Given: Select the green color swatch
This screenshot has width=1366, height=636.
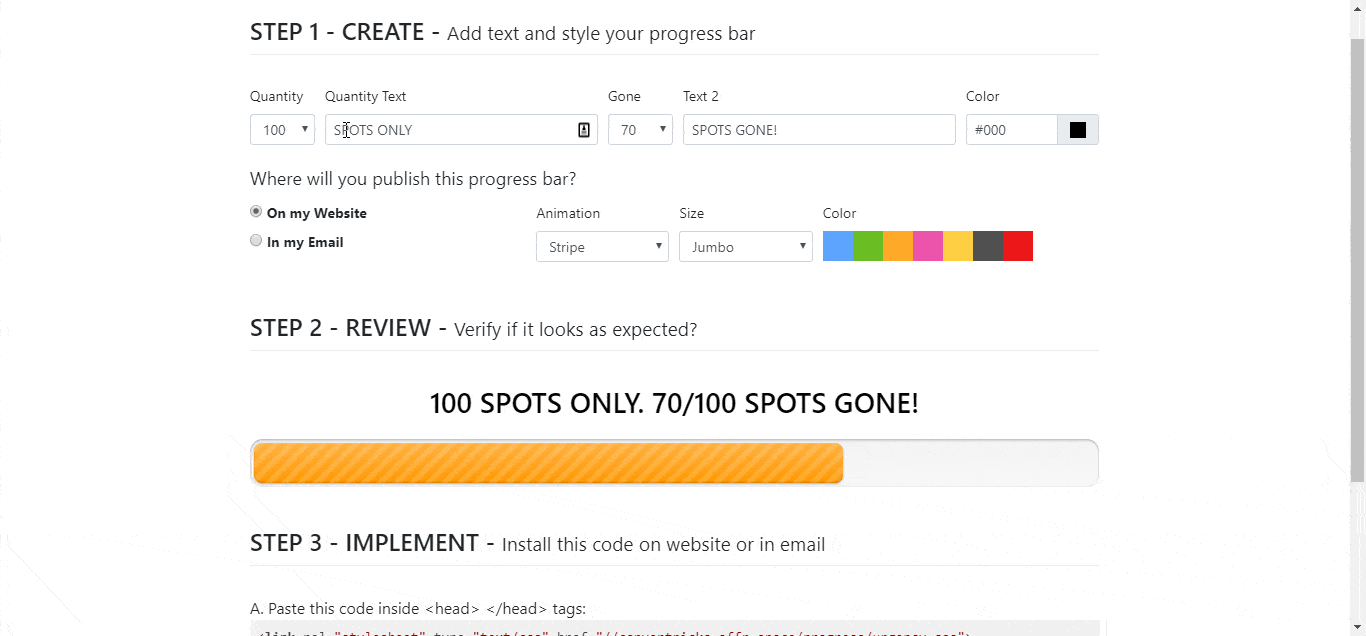Looking at the screenshot, I should pyautogui.click(x=868, y=246).
